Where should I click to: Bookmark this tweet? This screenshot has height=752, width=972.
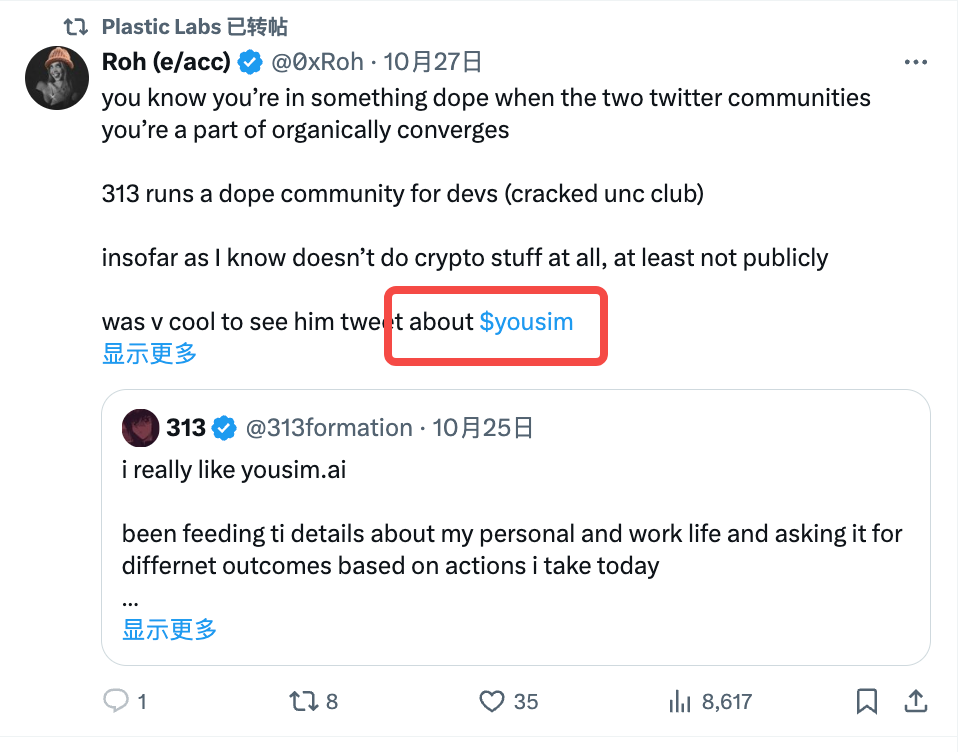pyautogui.click(x=868, y=701)
